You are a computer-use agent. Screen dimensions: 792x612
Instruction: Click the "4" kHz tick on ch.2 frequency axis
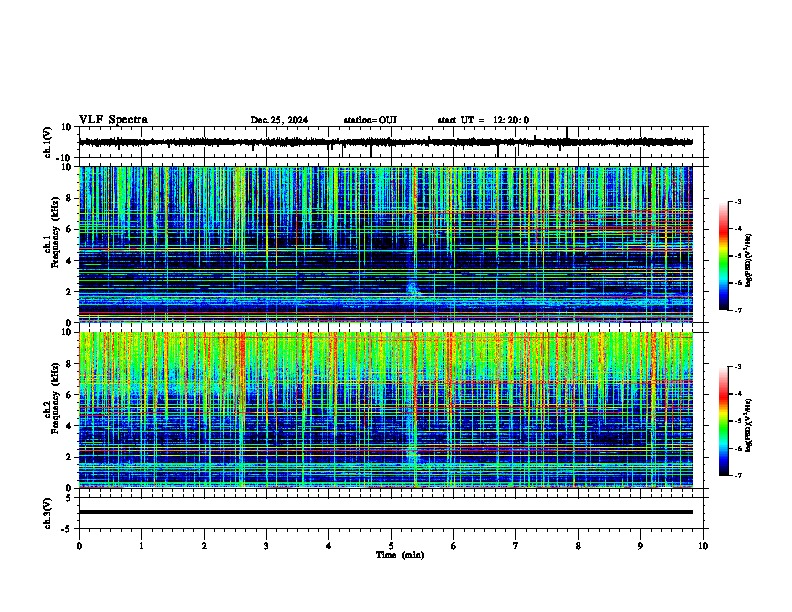[x=69, y=426]
